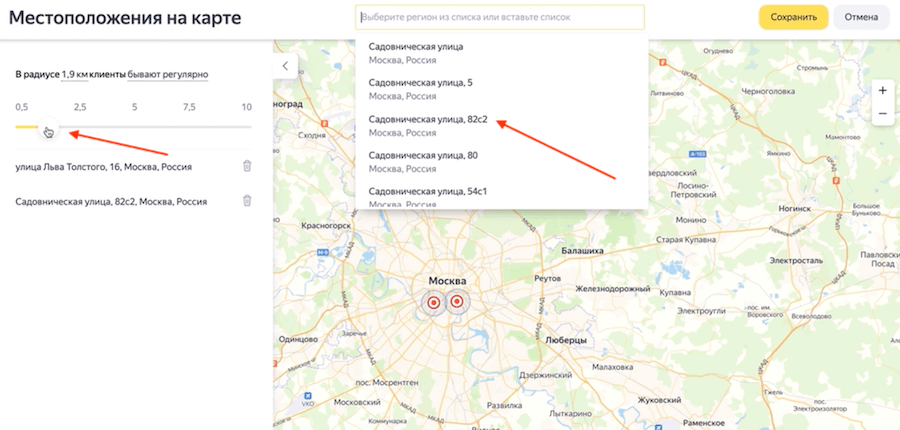Delete the Садовническая улица, 82с2 location
900x430 pixels.
247,201
